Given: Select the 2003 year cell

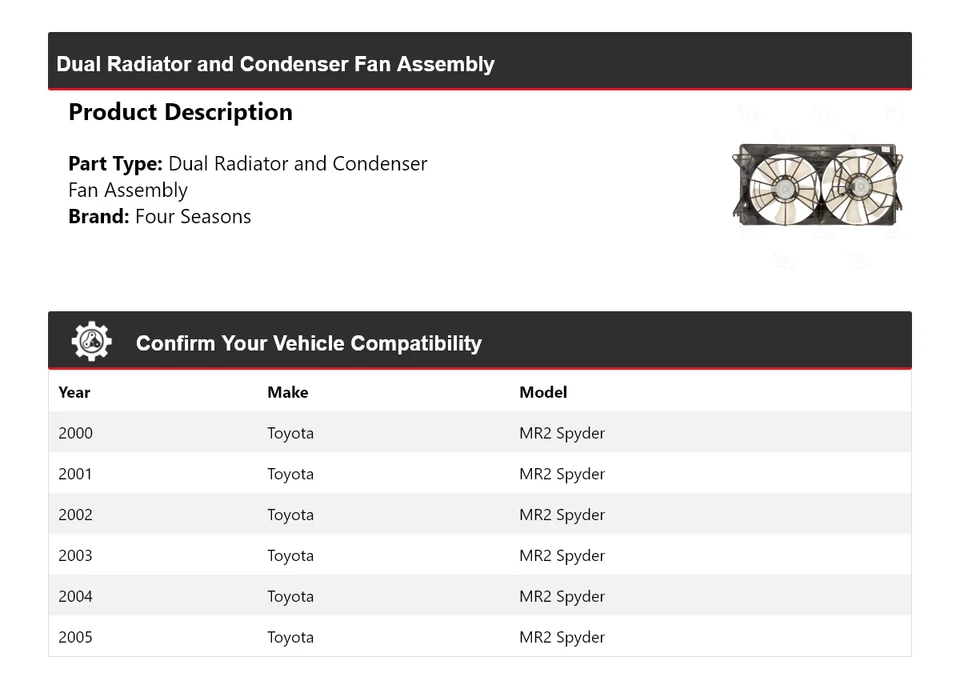Looking at the screenshot, I should click(x=75, y=556).
